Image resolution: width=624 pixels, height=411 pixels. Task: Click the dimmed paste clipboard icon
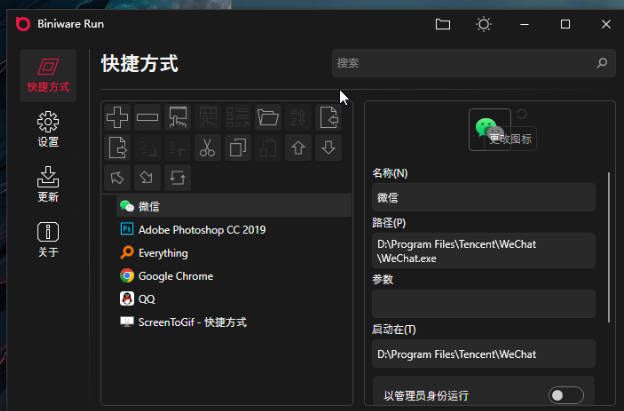pyautogui.click(x=268, y=148)
